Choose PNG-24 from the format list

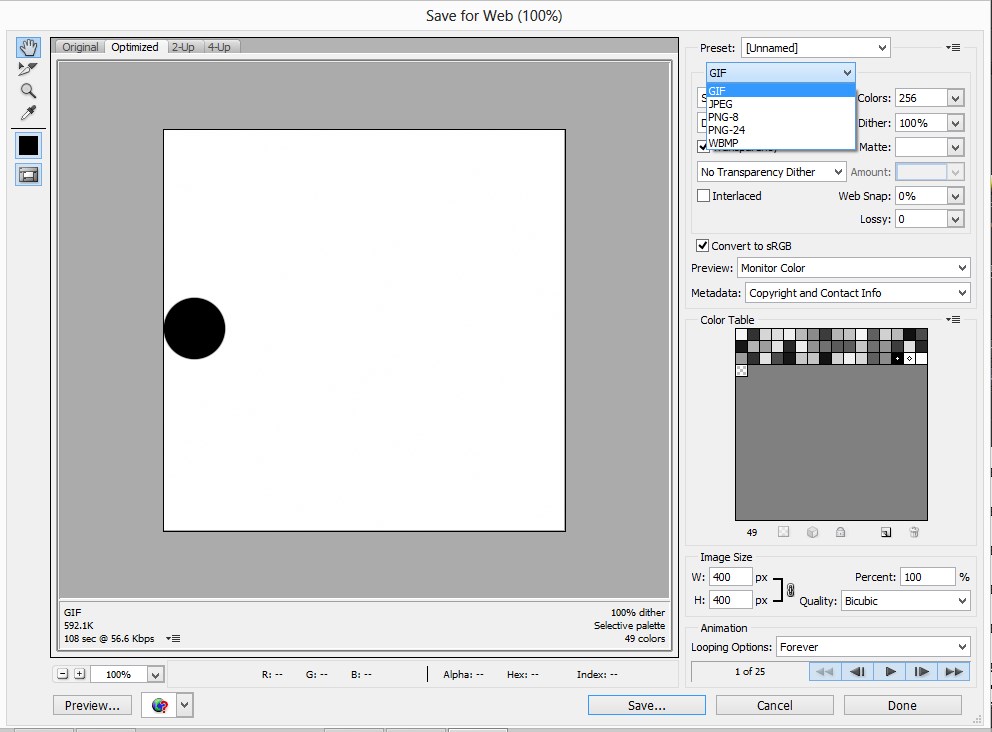(781, 130)
